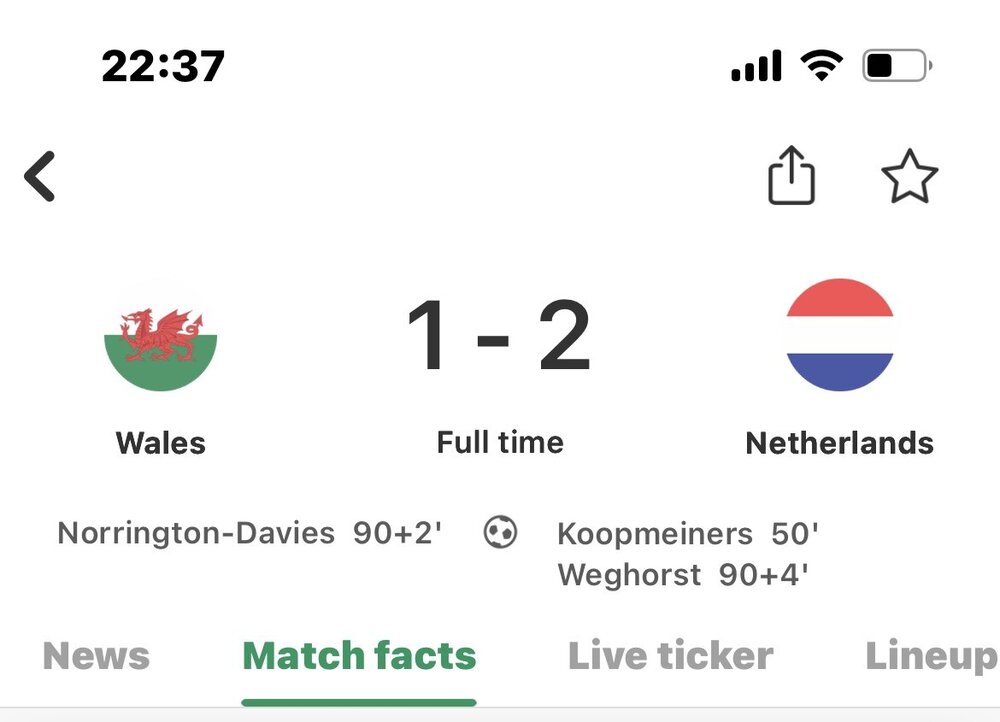Image resolution: width=1000 pixels, height=722 pixels.
Task: Tap the battery indicator in status bar
Action: pos(897,65)
